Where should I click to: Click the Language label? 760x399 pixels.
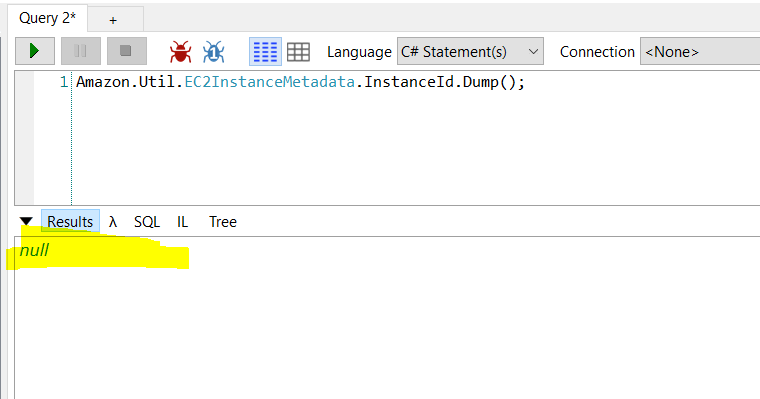tap(359, 52)
